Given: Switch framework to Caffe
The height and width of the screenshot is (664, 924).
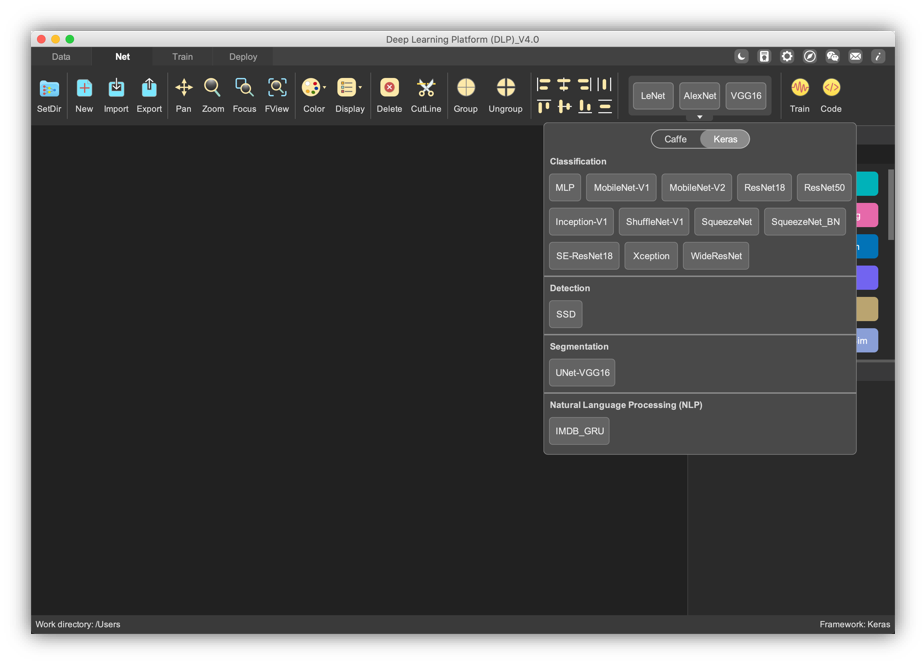Looking at the screenshot, I should click(675, 139).
